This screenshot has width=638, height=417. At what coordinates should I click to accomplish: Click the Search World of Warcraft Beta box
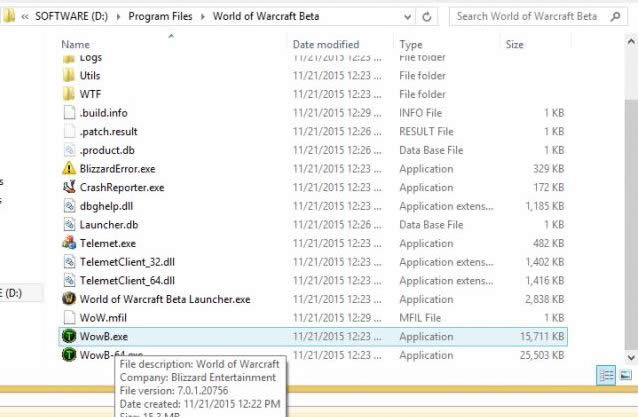pos(530,17)
